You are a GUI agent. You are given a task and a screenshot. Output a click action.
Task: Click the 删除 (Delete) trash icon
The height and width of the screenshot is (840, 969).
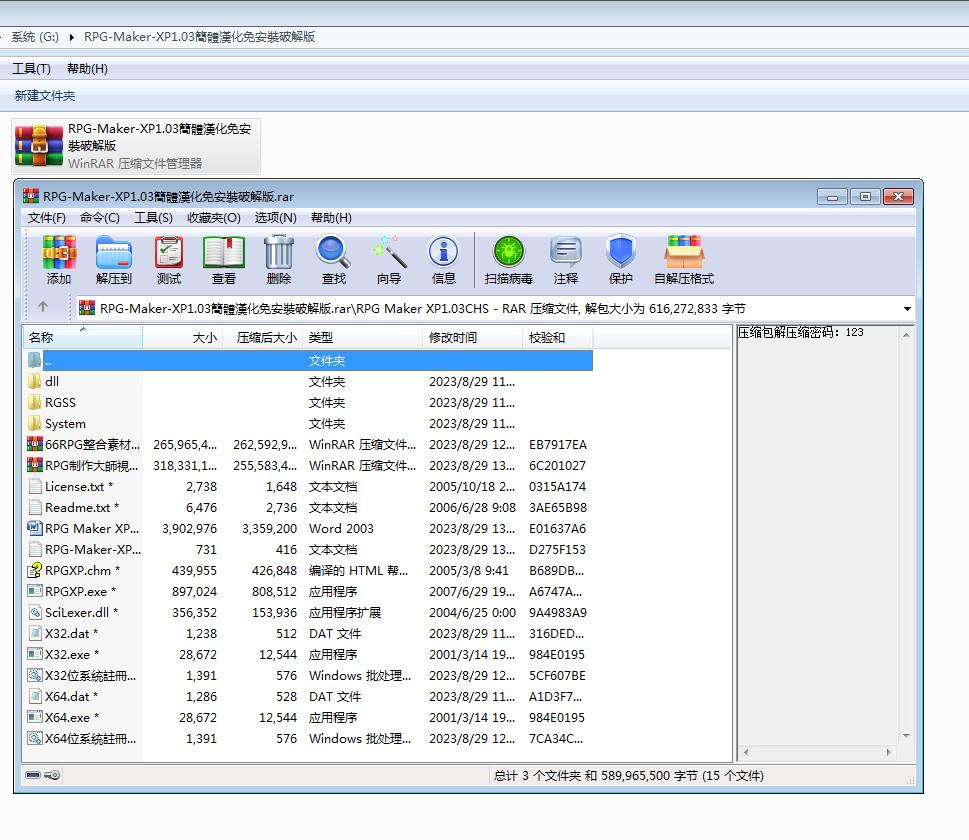279,260
